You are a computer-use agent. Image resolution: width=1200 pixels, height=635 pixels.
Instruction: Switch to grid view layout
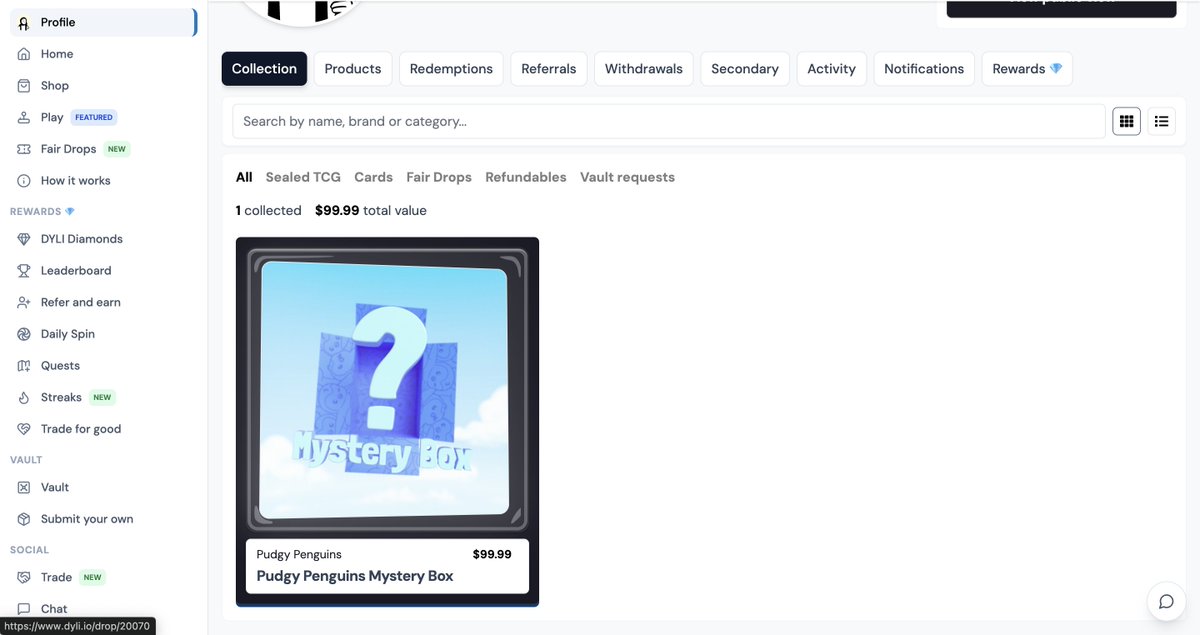point(1127,121)
